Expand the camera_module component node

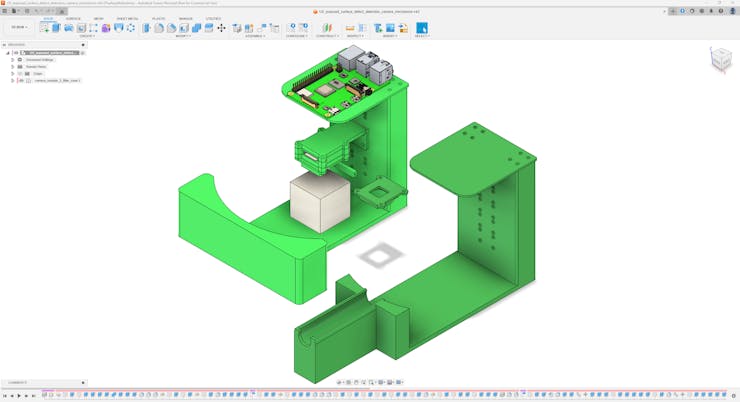coord(12,81)
